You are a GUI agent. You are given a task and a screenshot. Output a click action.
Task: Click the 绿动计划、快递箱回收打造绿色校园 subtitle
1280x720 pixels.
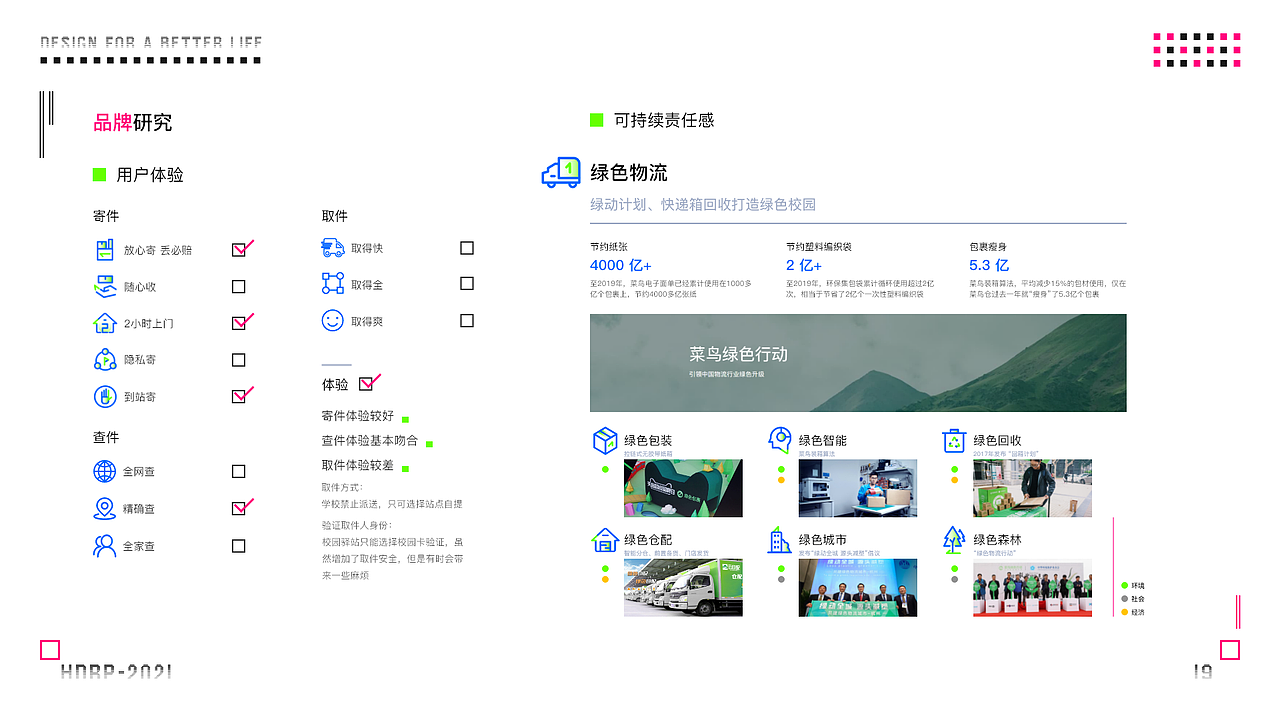[x=703, y=205]
